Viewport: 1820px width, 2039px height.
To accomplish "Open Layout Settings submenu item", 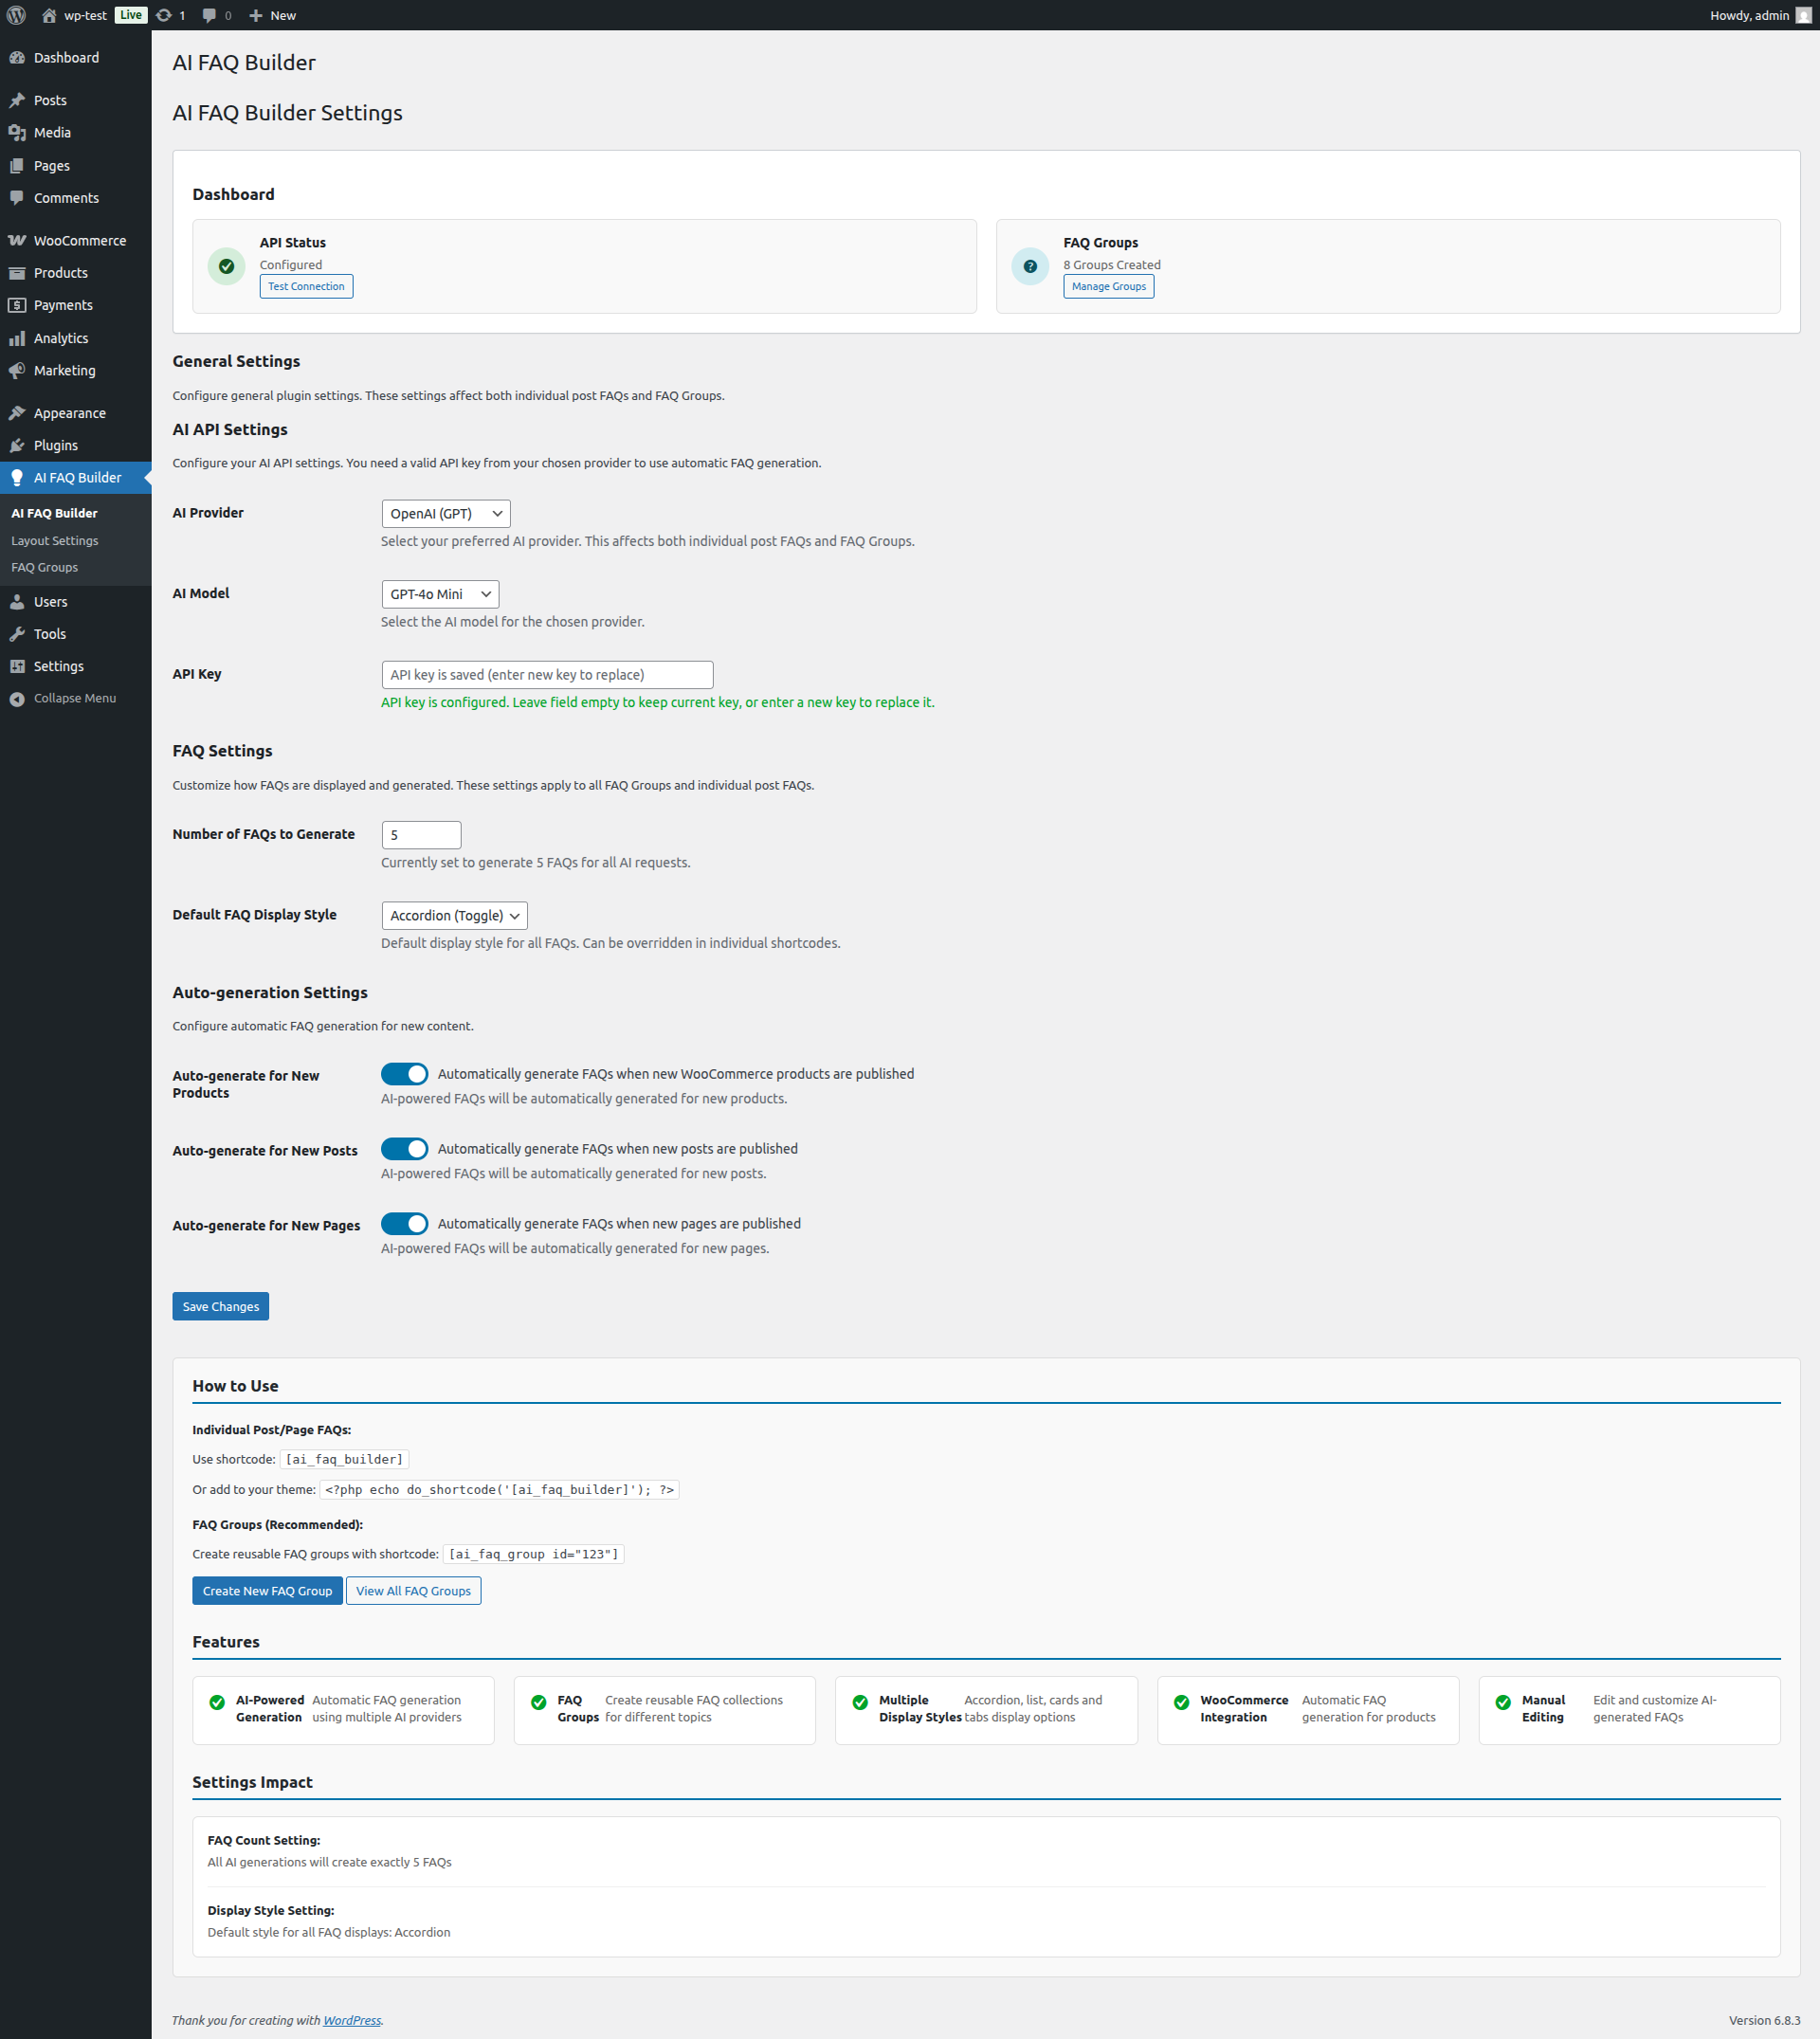I will [55, 541].
